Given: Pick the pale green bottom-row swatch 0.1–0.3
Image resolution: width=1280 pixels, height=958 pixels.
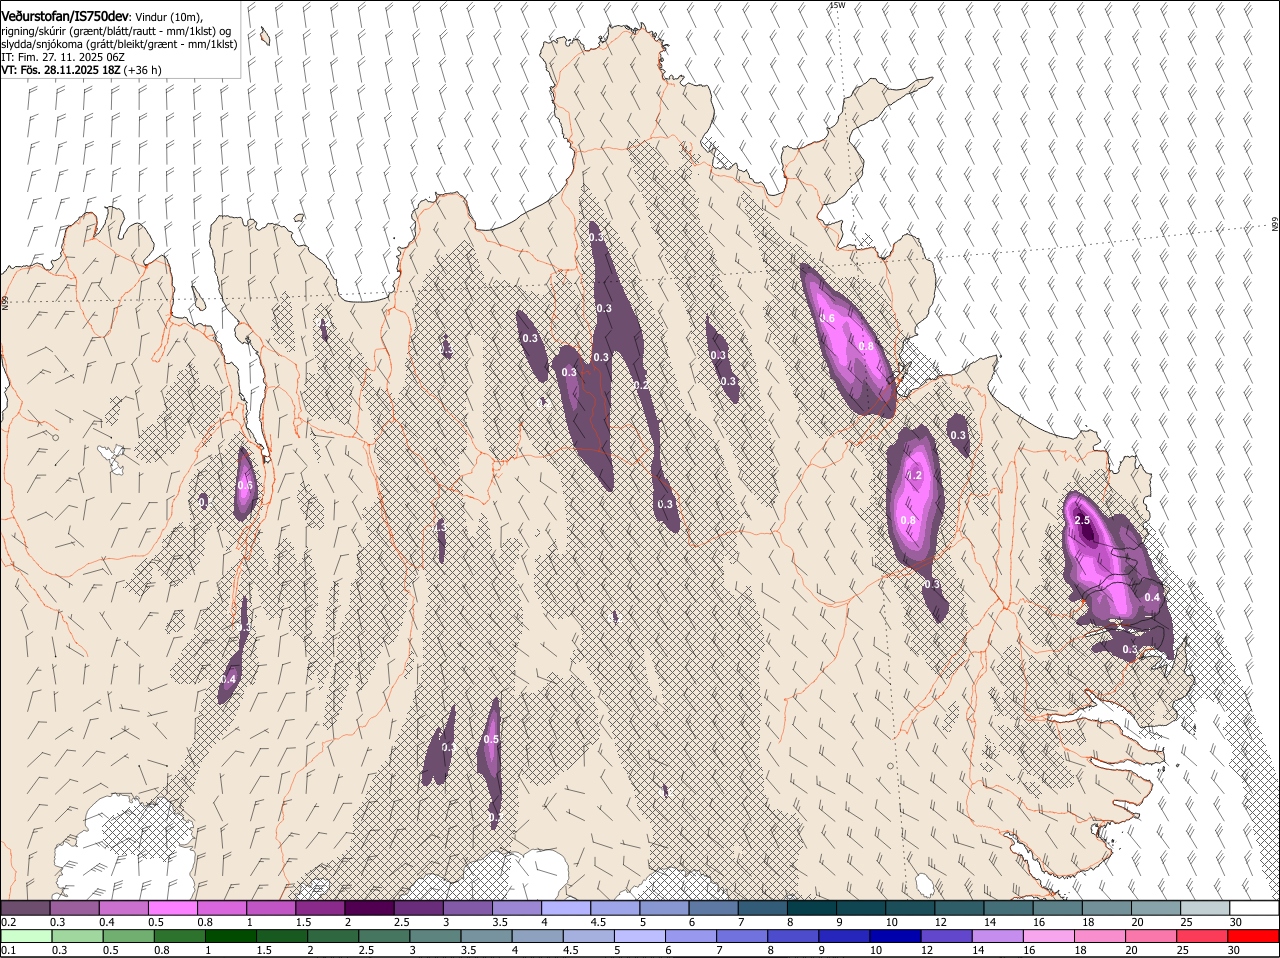Looking at the screenshot, I should [26, 936].
